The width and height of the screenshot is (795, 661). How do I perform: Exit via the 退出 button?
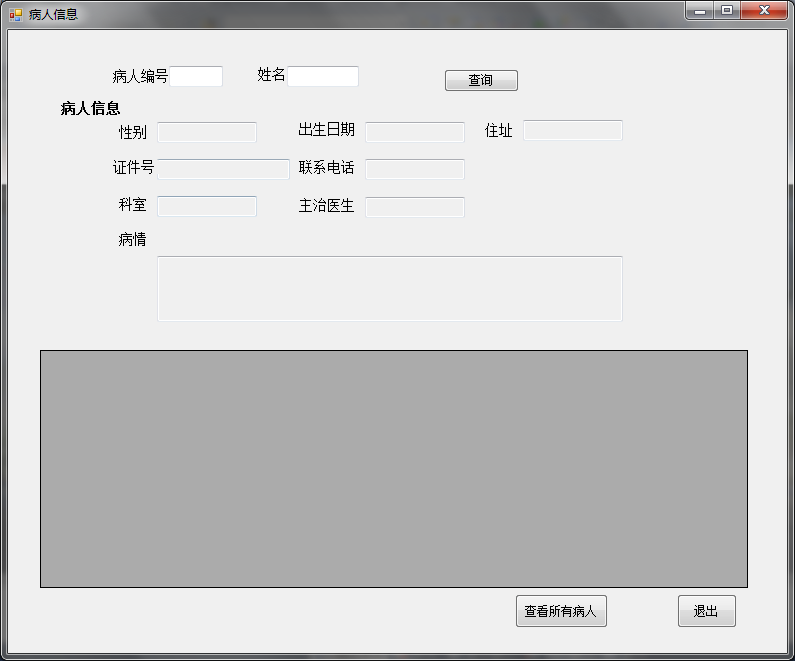click(x=707, y=611)
